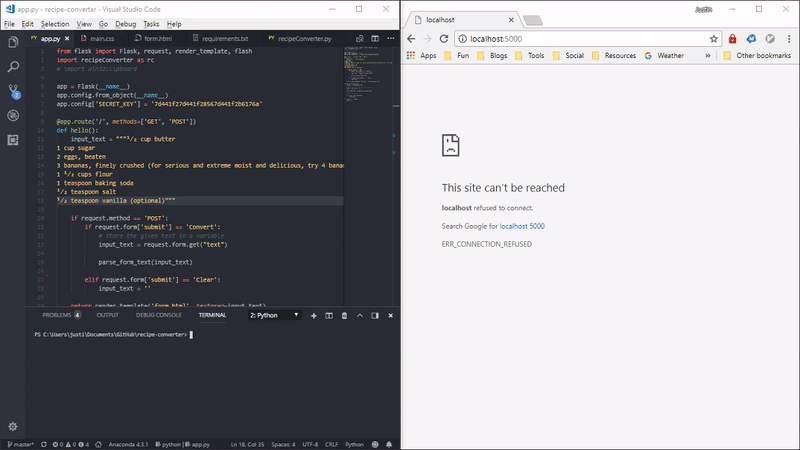Maximize the panel with the up chevron
Image resolution: width=800 pixels, height=450 pixels.
click(x=360, y=315)
